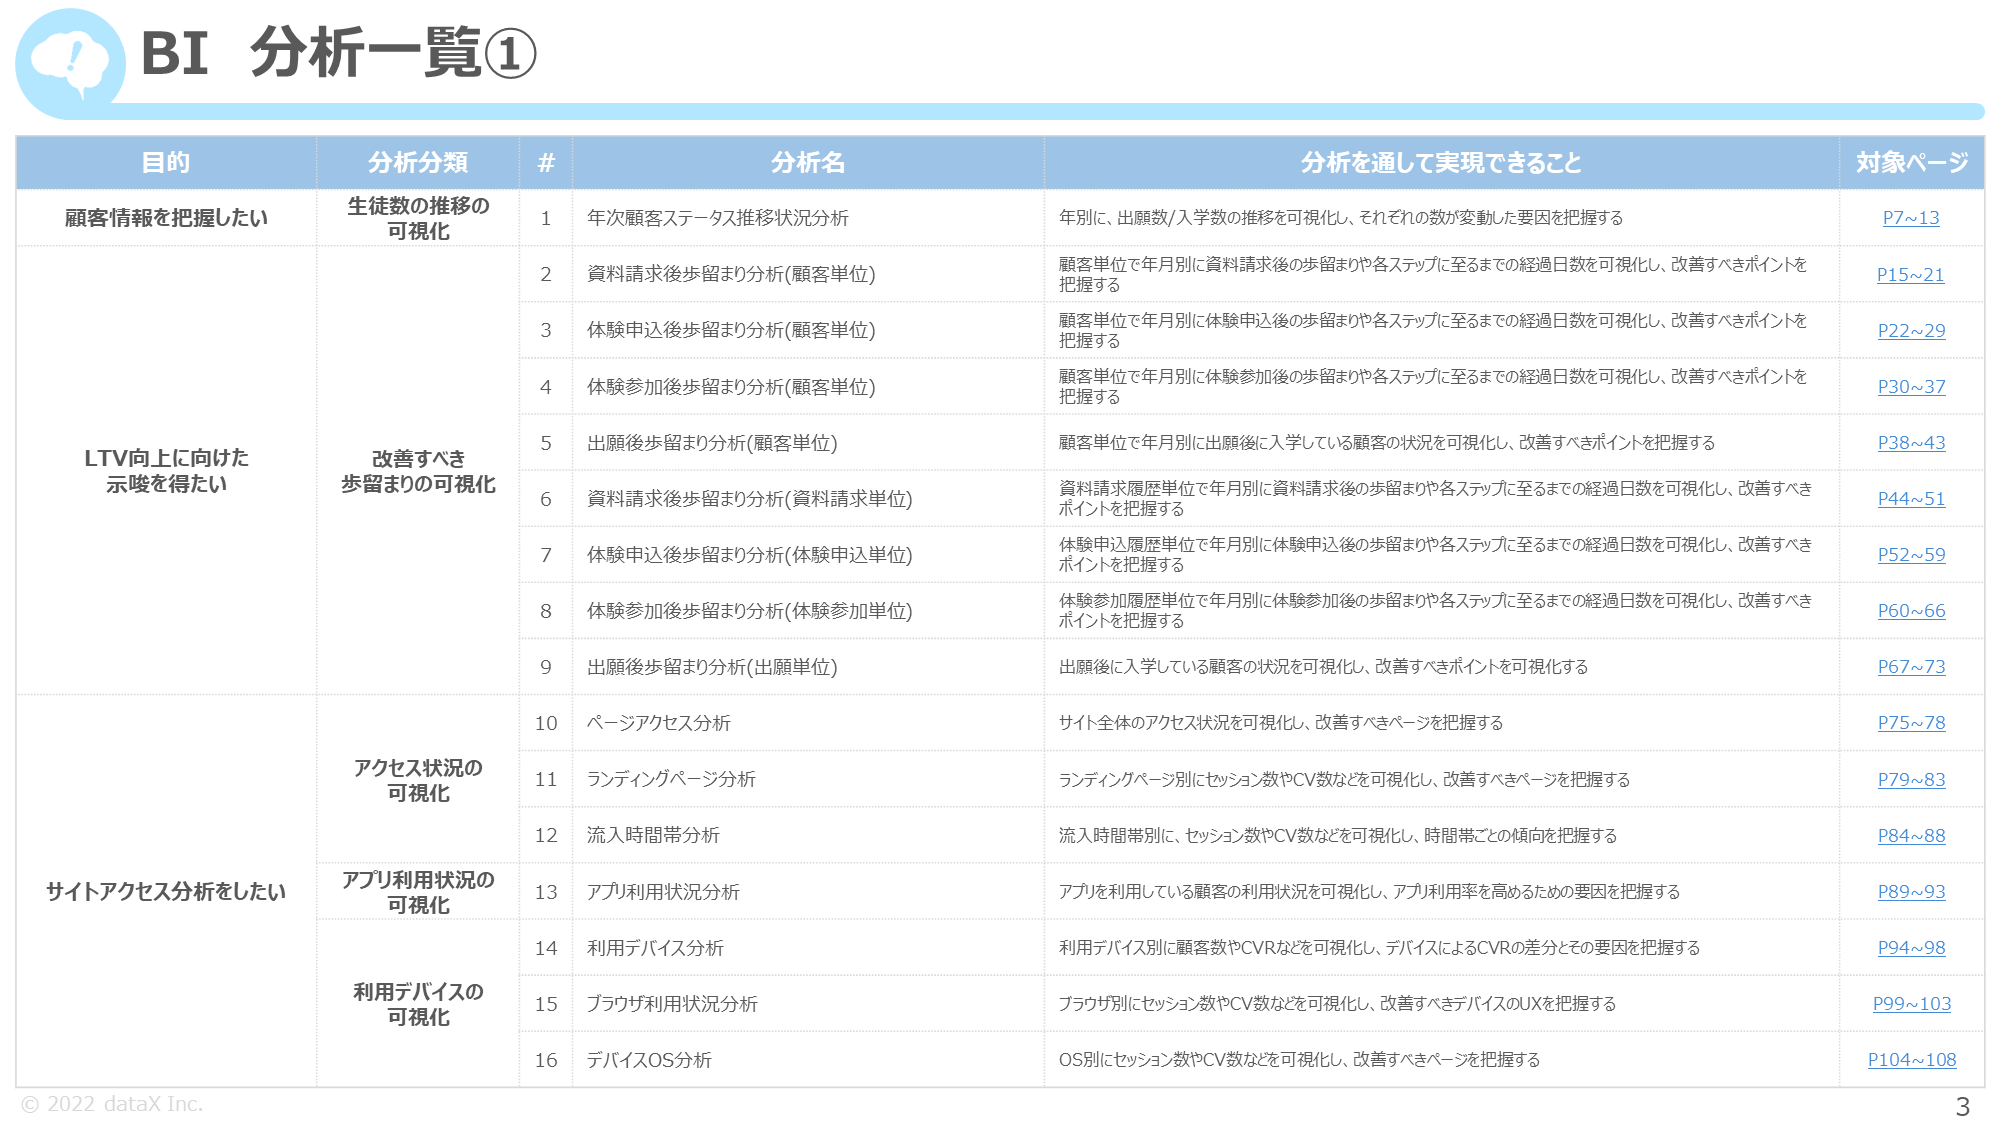Click the LTV向上に向けた示唆を得たい cell
The width and height of the screenshot is (2000, 1125).
click(166, 470)
